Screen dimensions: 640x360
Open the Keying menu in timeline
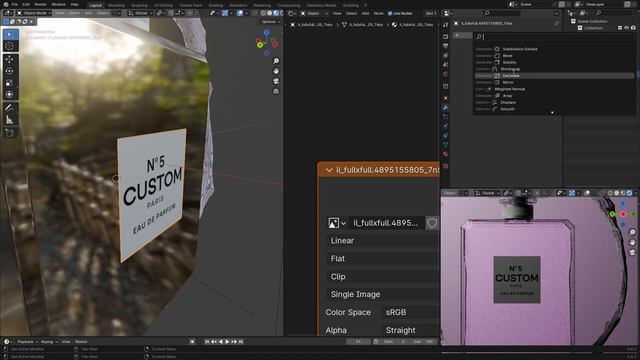coord(49,342)
